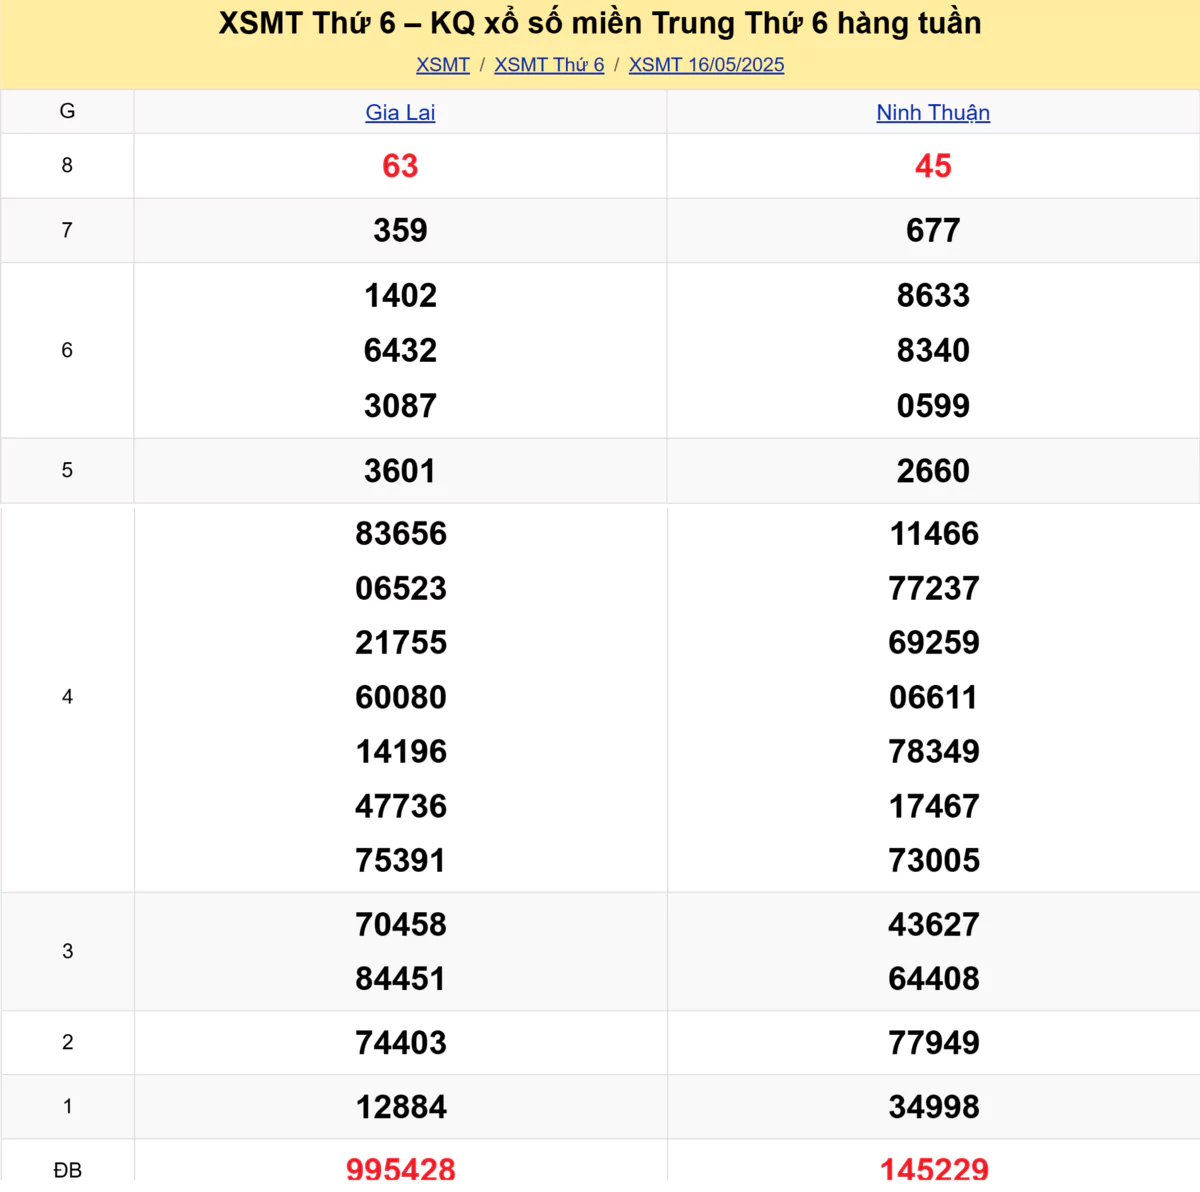Click the number 73005

[x=934, y=861]
